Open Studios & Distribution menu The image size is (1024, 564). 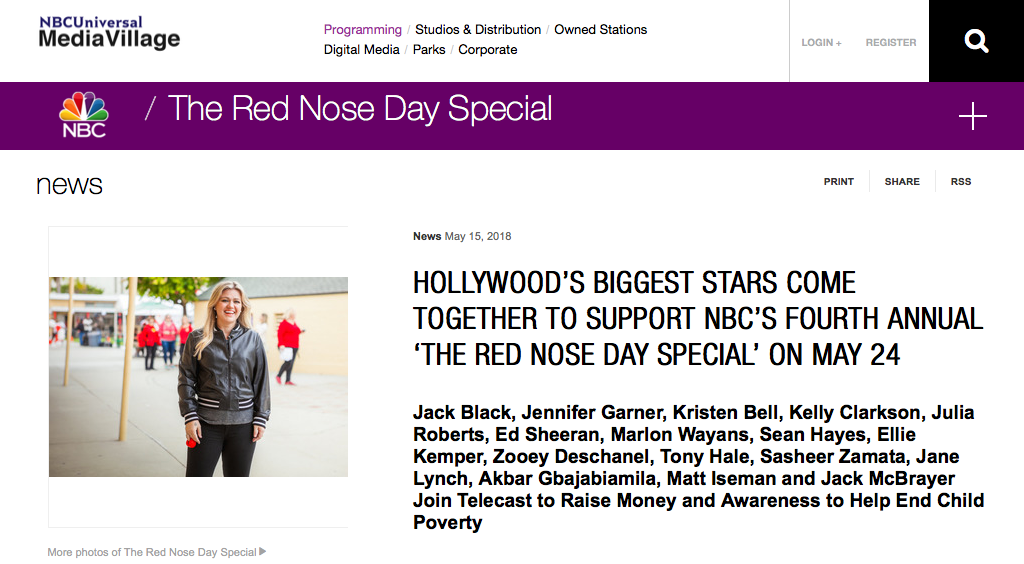click(x=478, y=29)
